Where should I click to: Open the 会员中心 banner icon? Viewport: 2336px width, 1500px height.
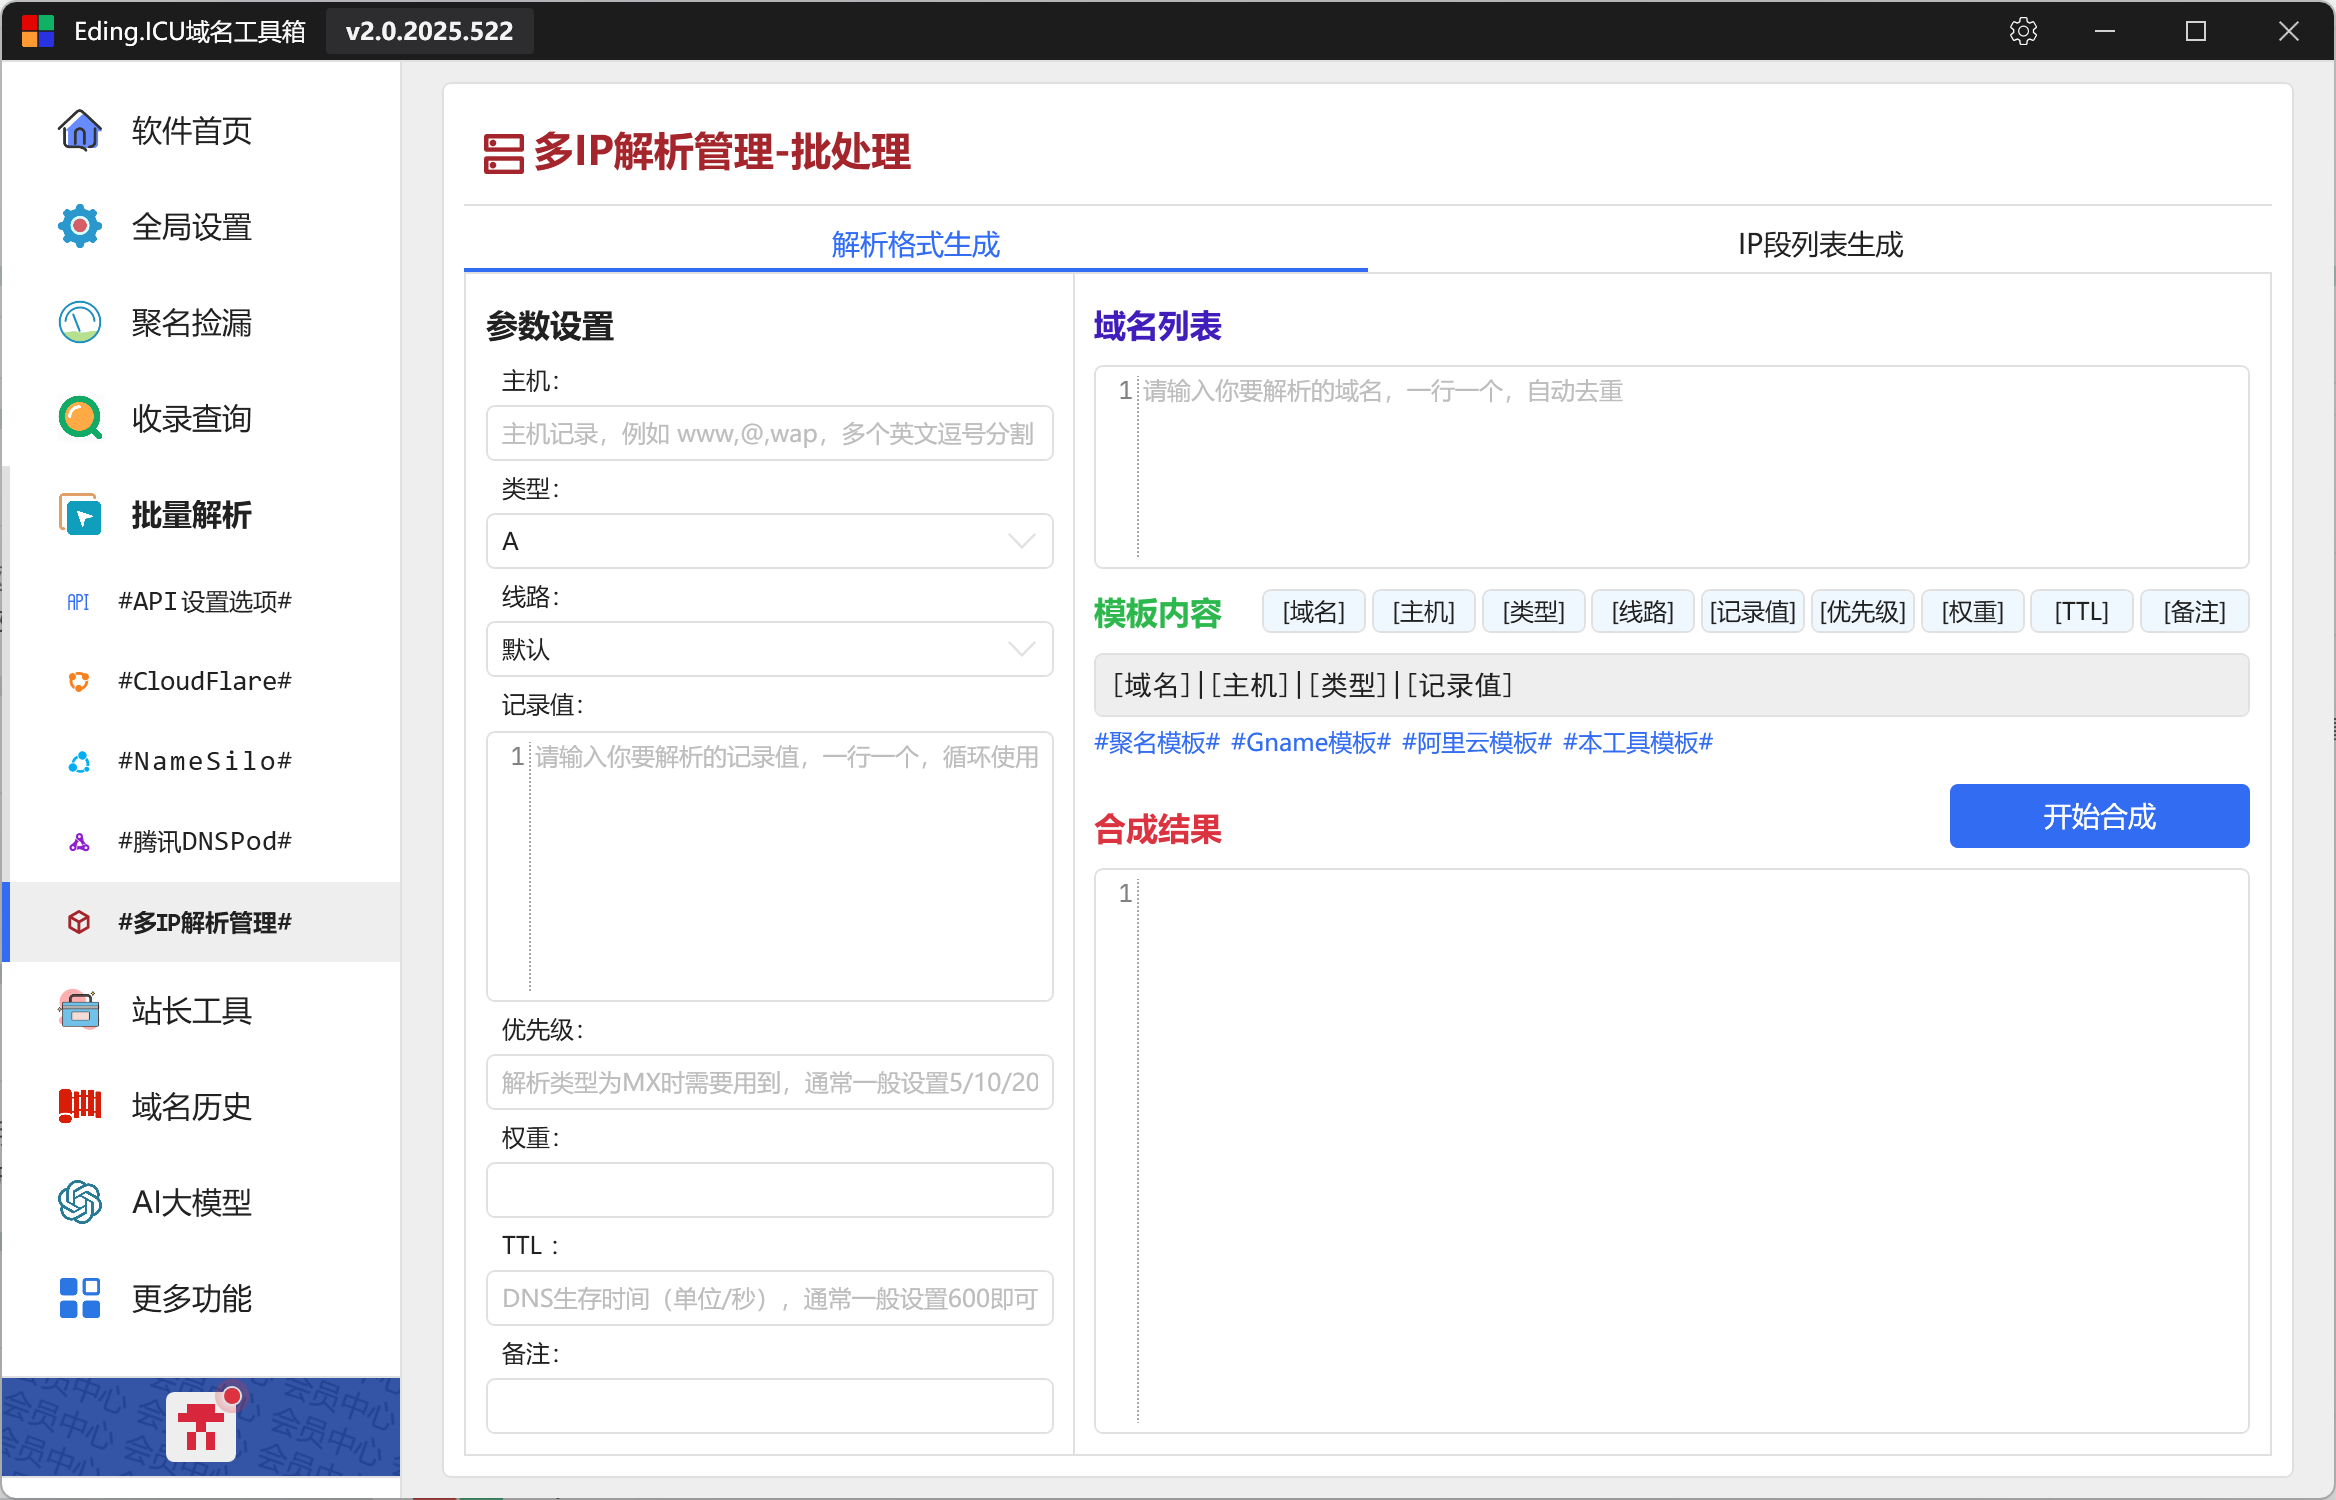[201, 1427]
